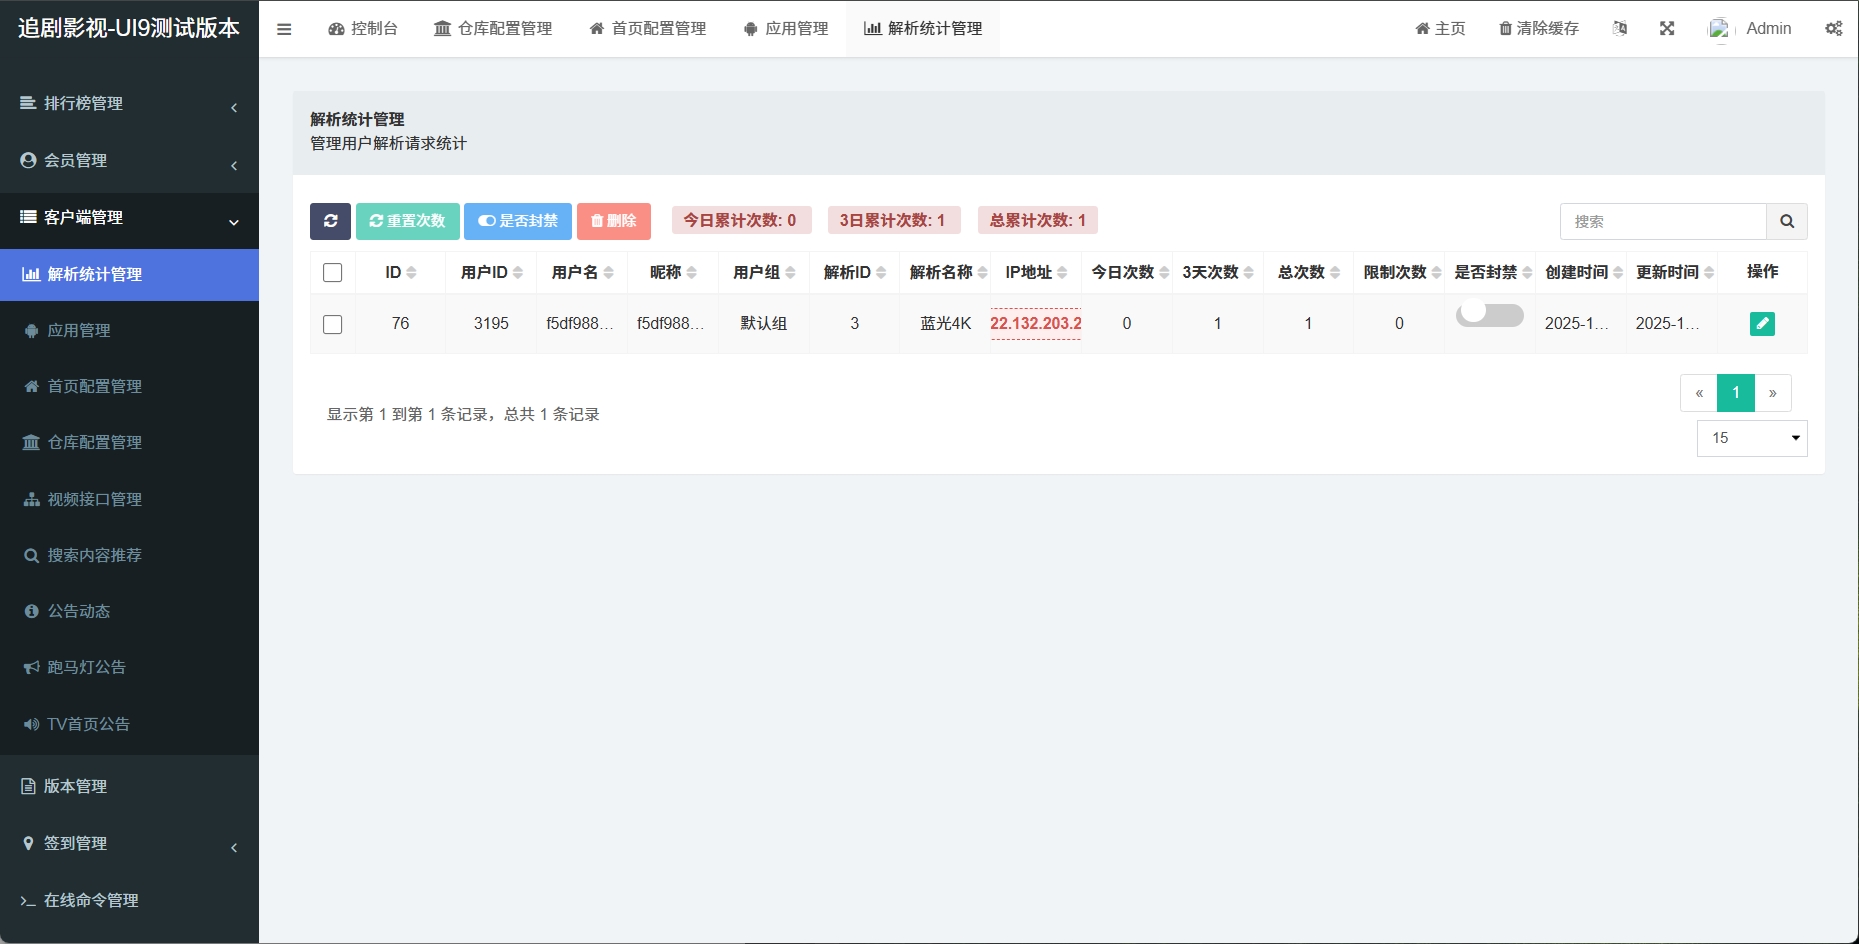Screen dimensions: 1859x944
Task: Toggle the 是否封禁 ban switch in the table row
Action: click(1489, 313)
